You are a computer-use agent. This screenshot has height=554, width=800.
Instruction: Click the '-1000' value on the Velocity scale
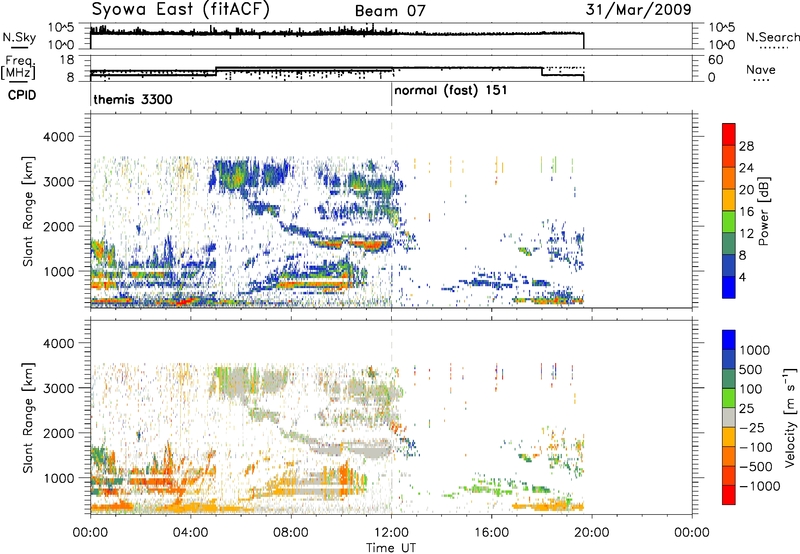(x=759, y=486)
